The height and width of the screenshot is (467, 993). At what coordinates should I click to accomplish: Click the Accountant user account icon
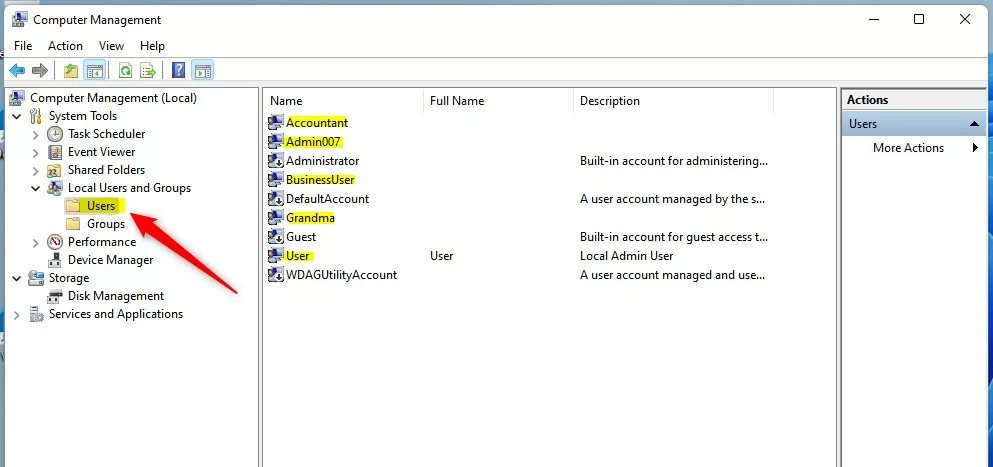[275, 122]
